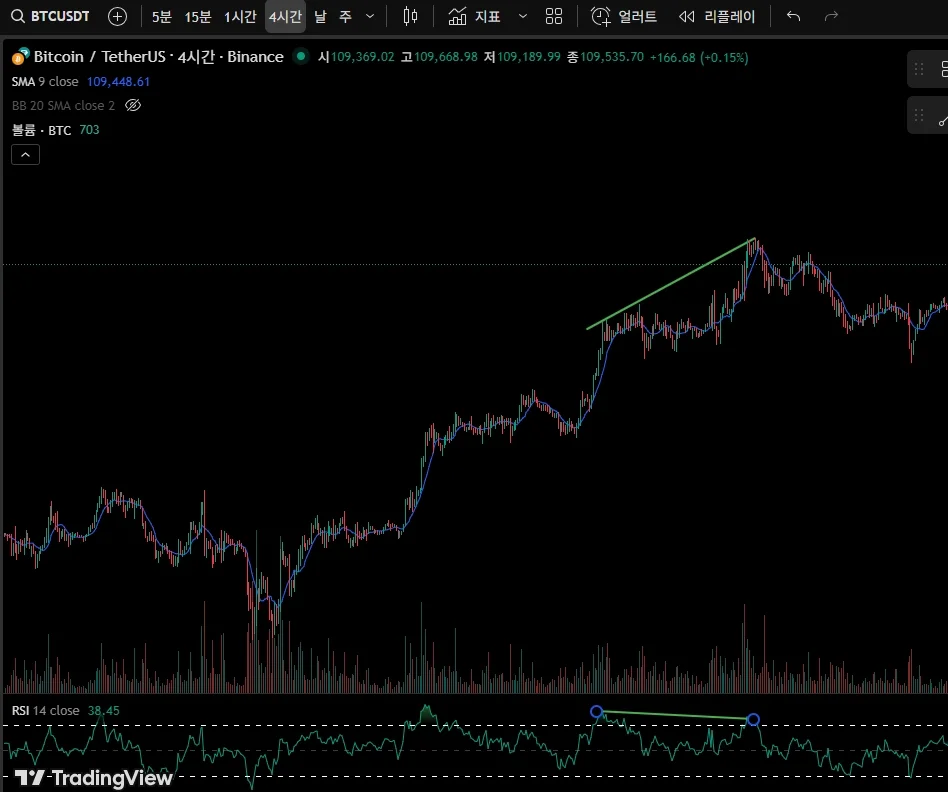Expand the timeframe dropdown chevron

pyautogui.click(x=370, y=16)
